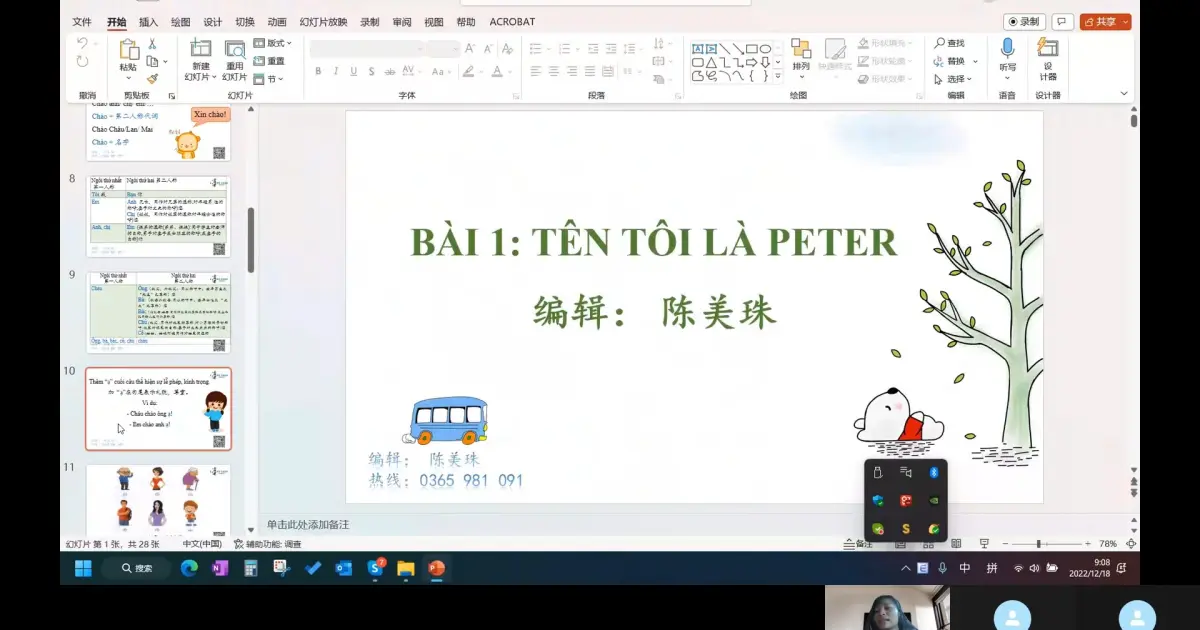Open the Replace (替换) dropdown arrow

[976, 61]
